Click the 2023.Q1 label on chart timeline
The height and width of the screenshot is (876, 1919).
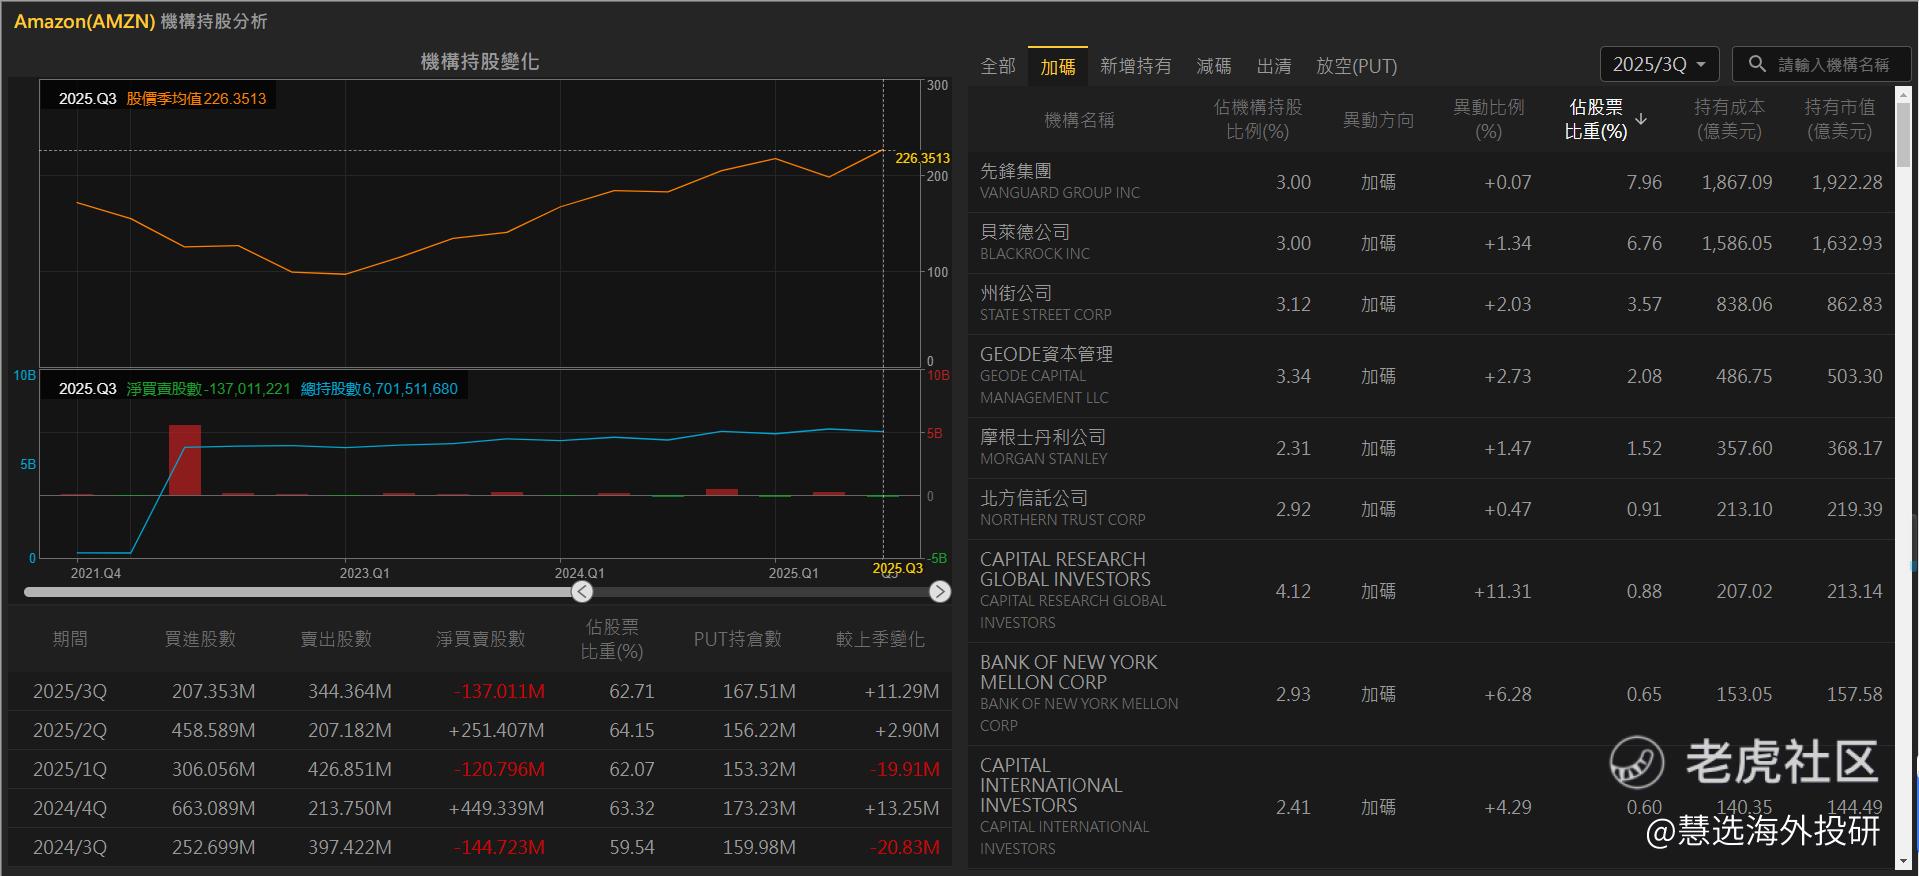point(364,573)
